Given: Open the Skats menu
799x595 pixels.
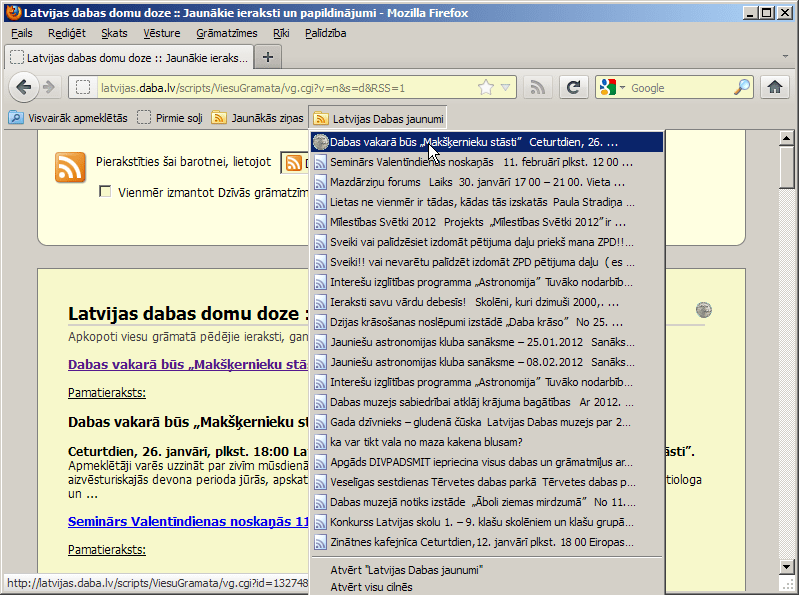Looking at the screenshot, I should (x=114, y=33).
